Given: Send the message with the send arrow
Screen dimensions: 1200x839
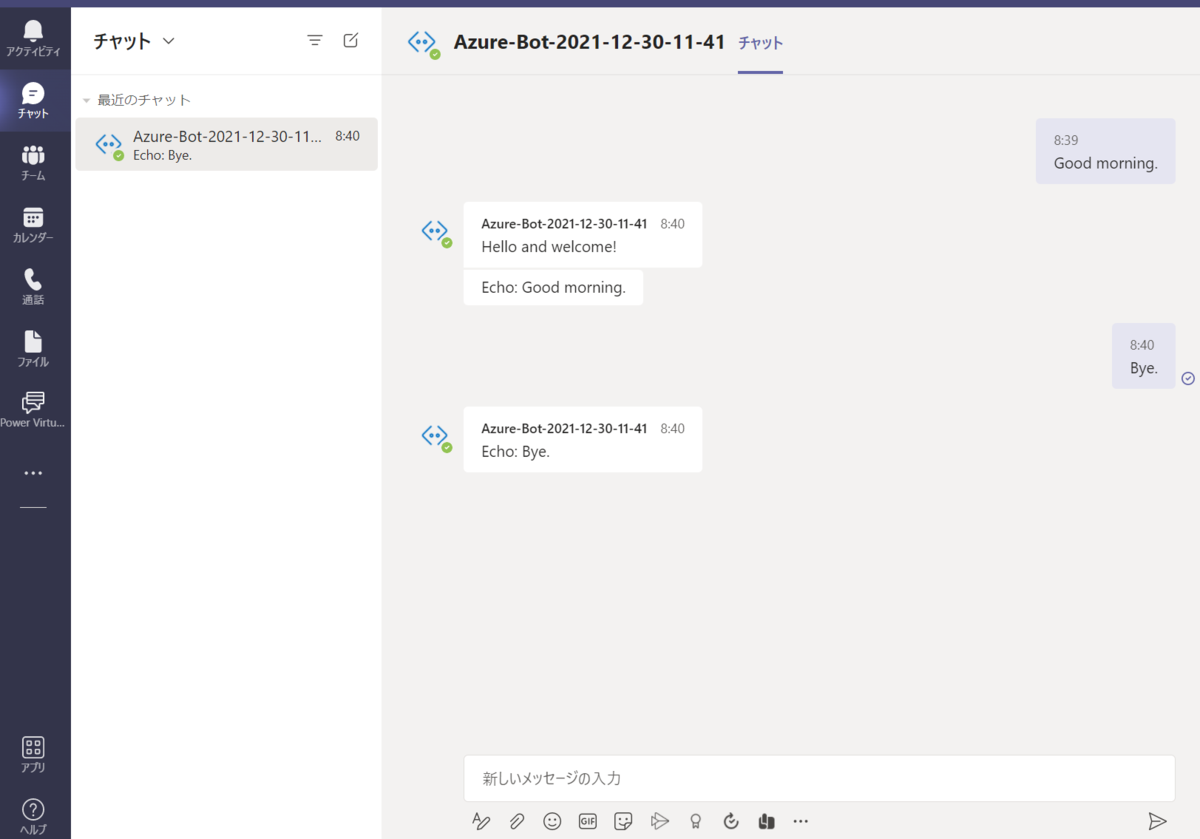Looking at the screenshot, I should [x=1158, y=821].
